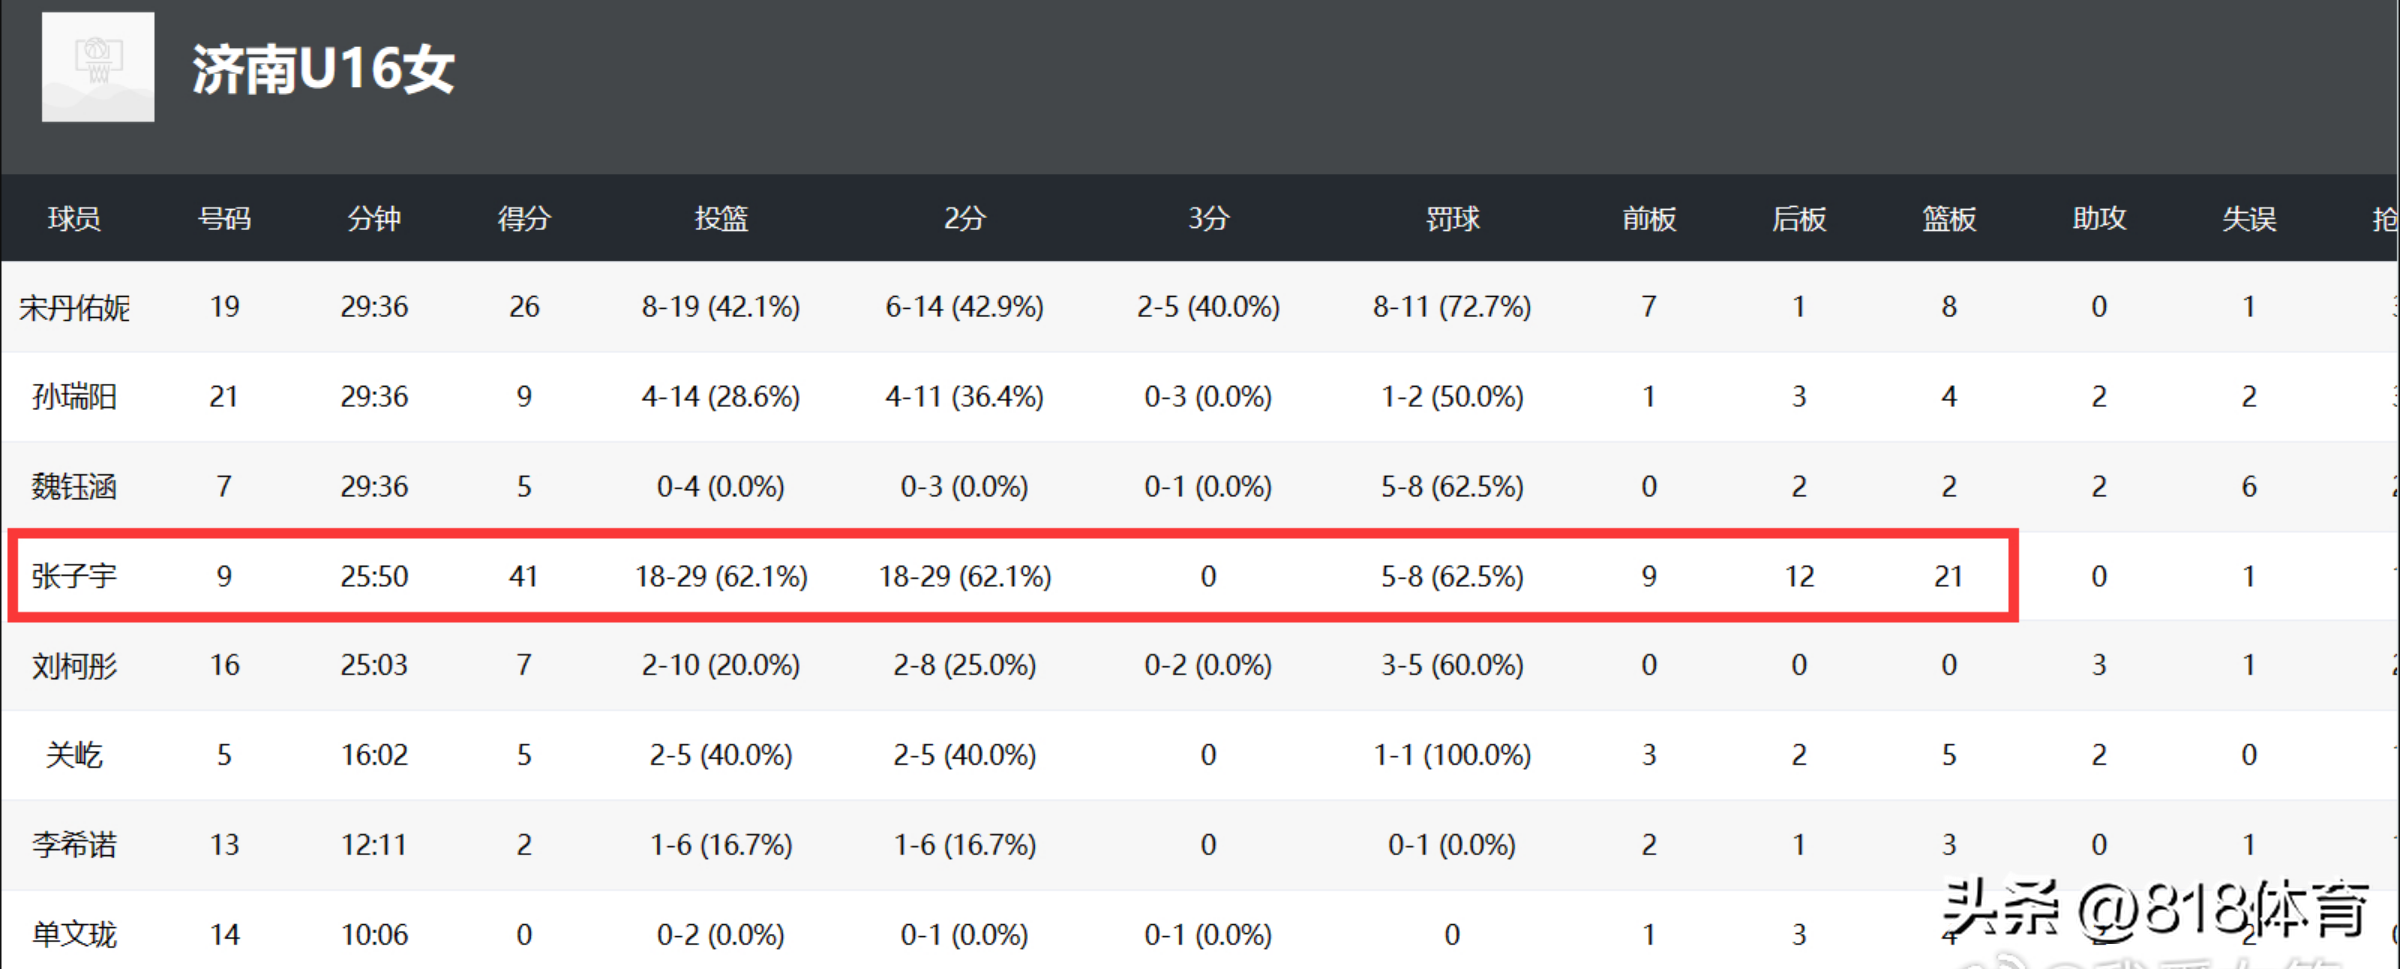Select the 失误 column header
The height and width of the screenshot is (969, 2400).
coord(2249,218)
